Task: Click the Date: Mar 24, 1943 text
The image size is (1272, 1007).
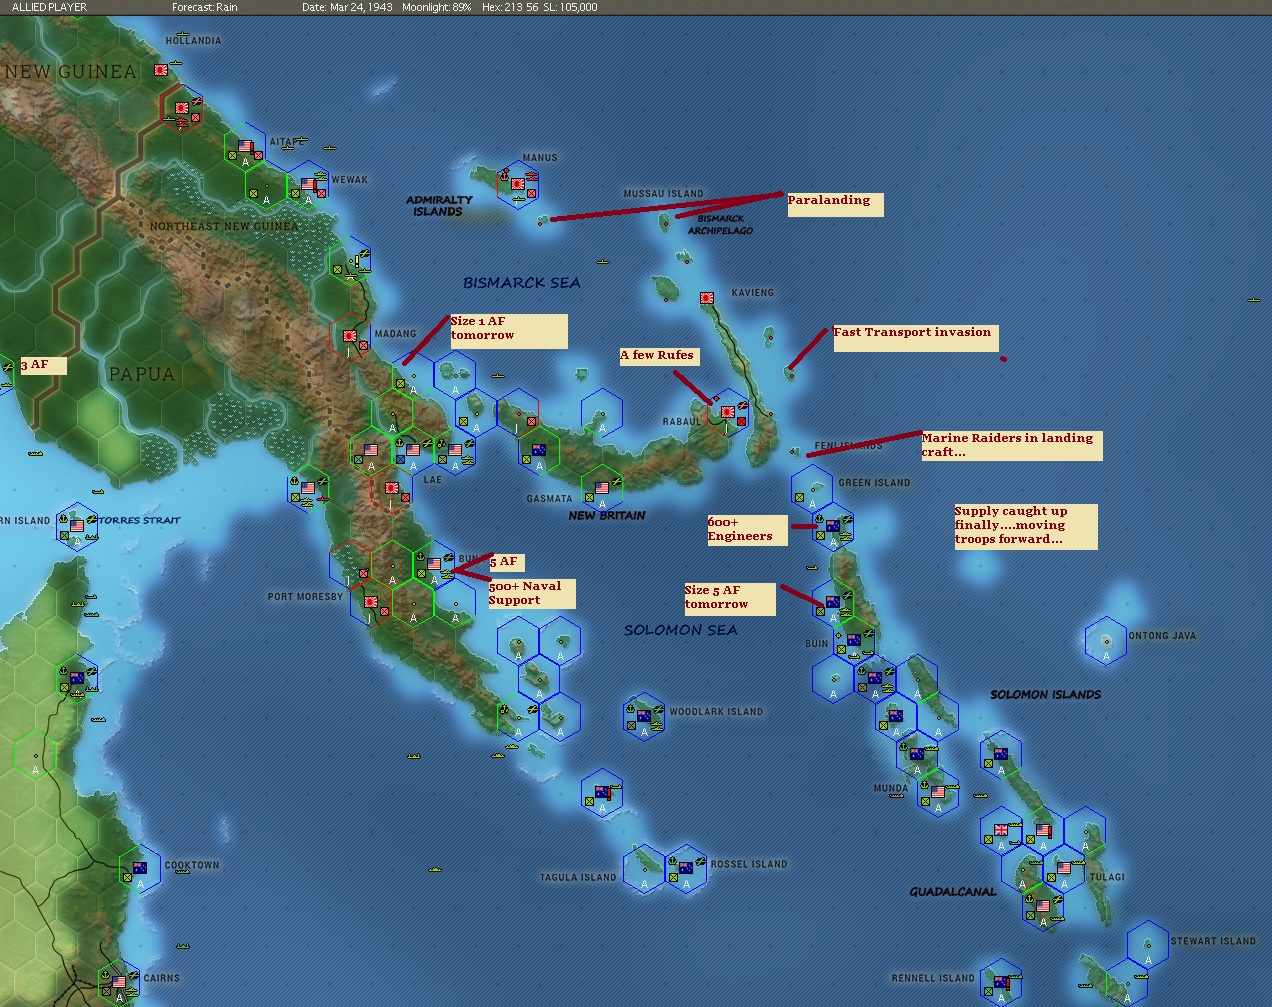Action: [347, 7]
